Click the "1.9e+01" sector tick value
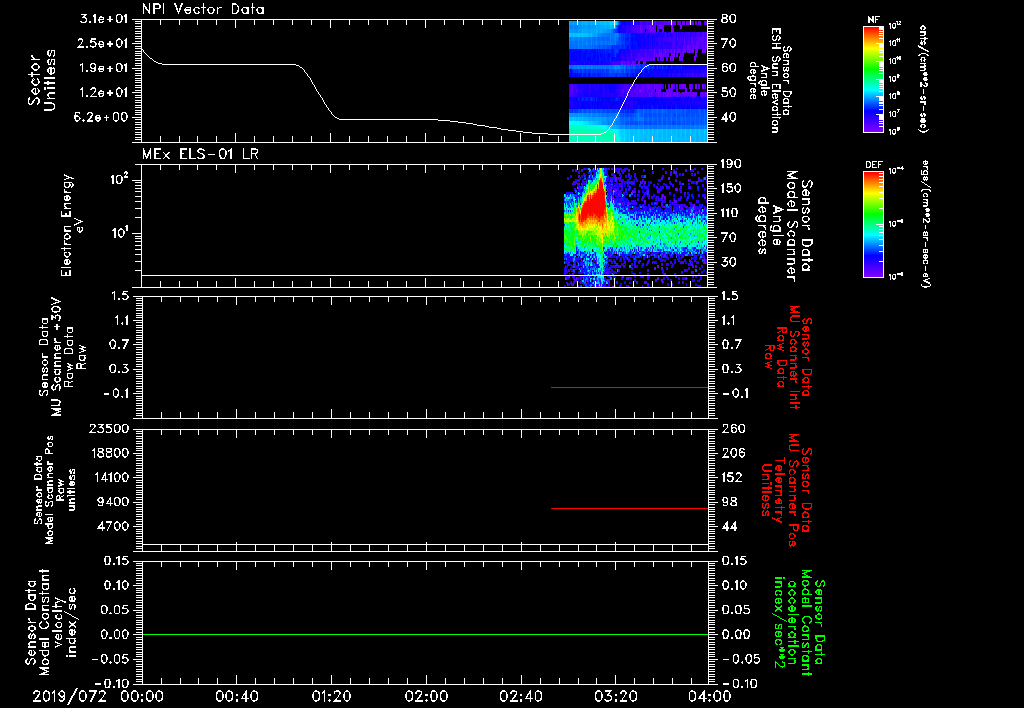Viewport: 1024px width, 708px height. [x=104, y=68]
